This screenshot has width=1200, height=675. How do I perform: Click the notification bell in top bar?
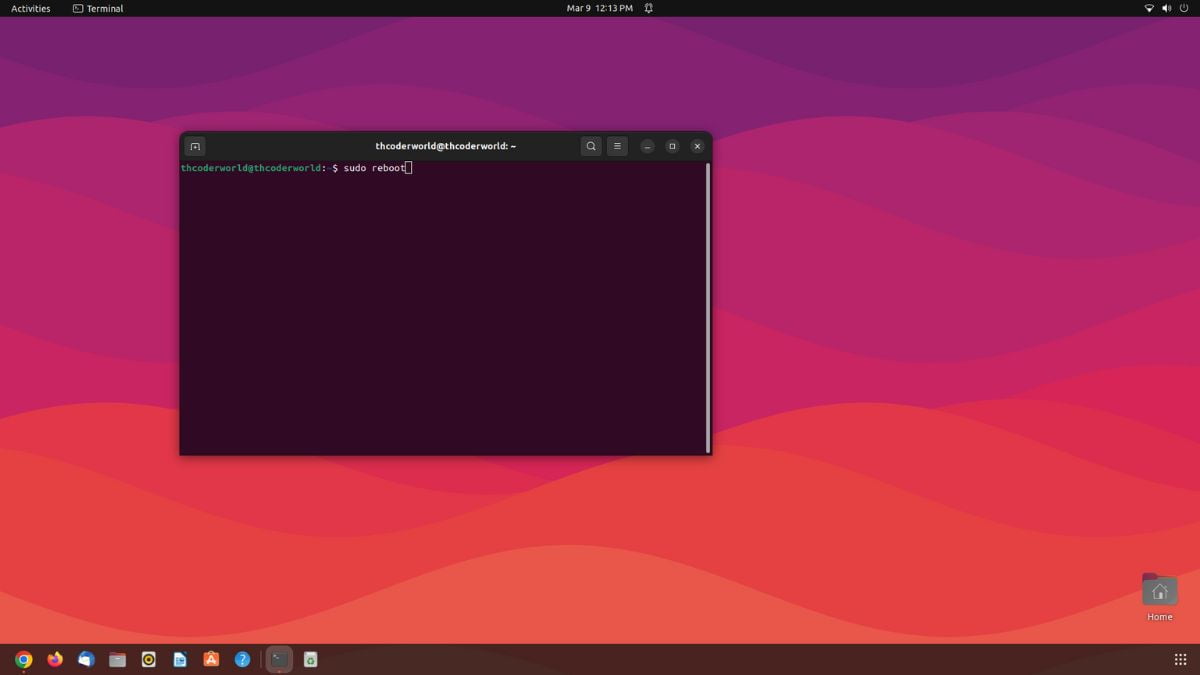pos(648,8)
